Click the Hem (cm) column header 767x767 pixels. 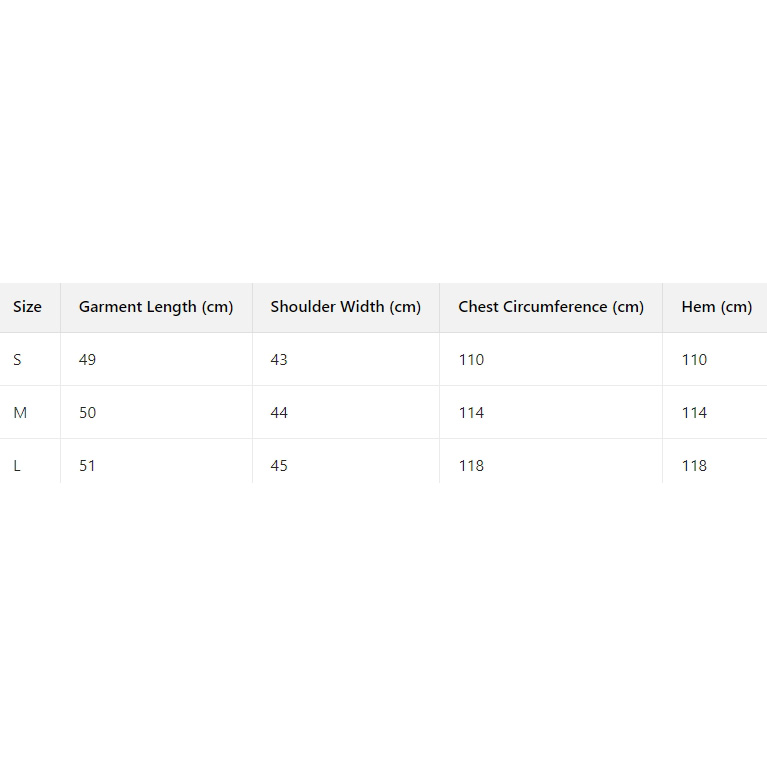point(716,307)
